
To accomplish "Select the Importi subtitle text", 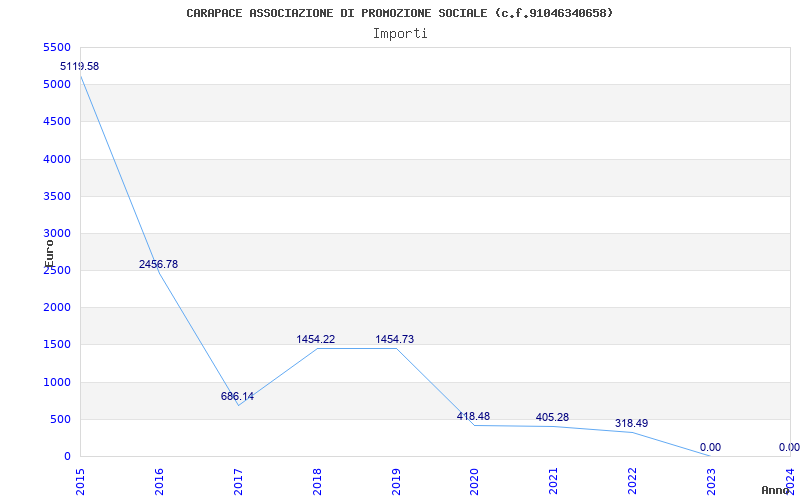I will click(400, 33).
